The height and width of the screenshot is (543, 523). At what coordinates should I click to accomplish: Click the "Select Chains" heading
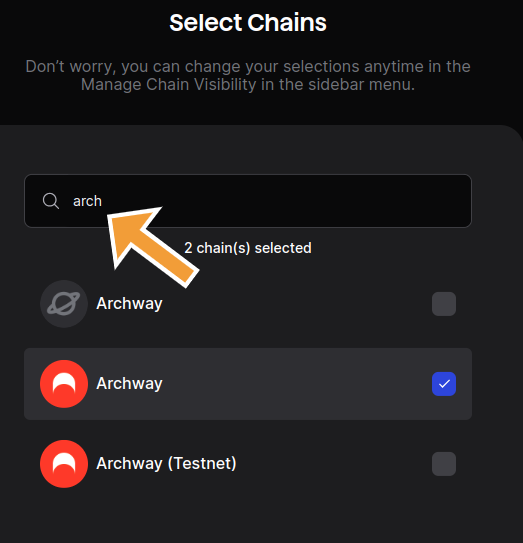[x=248, y=23]
